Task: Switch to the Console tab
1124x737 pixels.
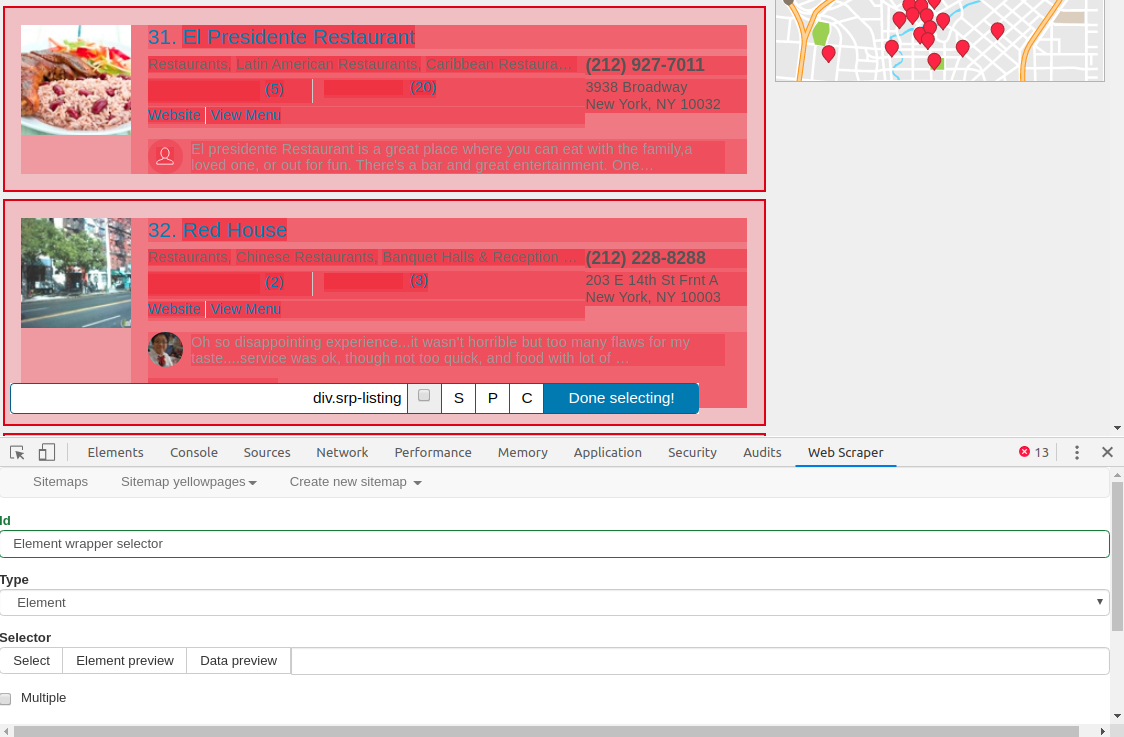Action: pos(193,453)
